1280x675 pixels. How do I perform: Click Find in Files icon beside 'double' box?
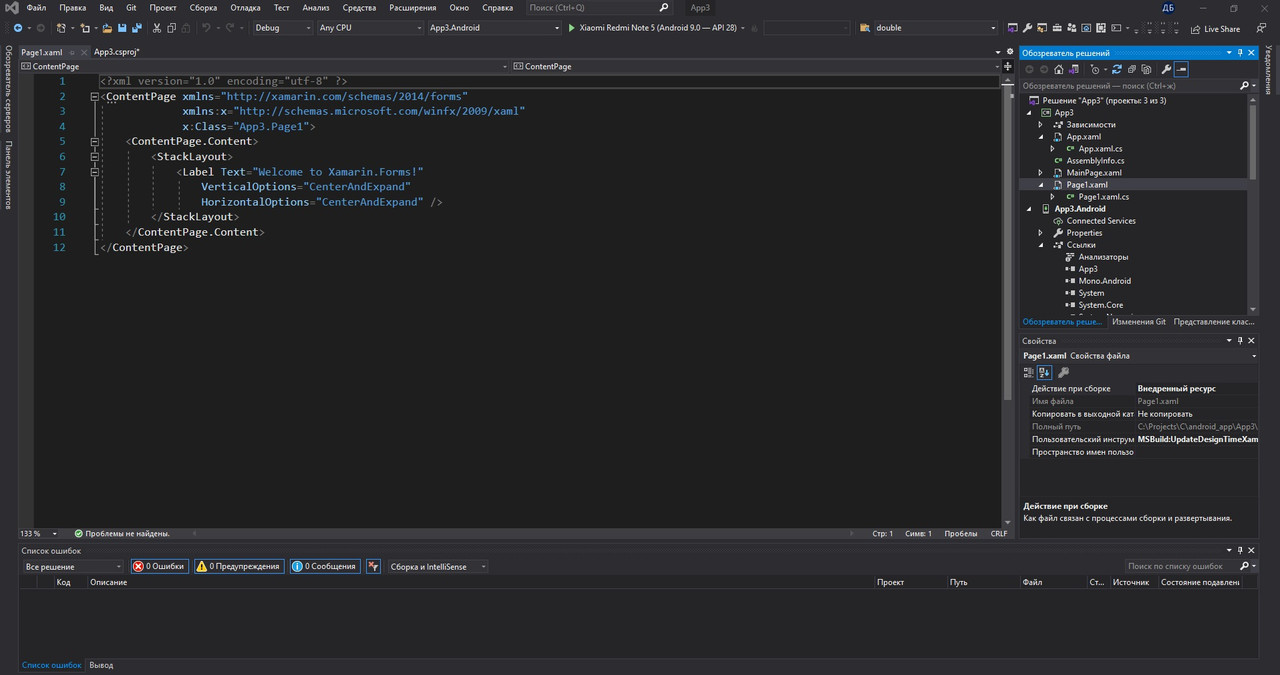[864, 28]
